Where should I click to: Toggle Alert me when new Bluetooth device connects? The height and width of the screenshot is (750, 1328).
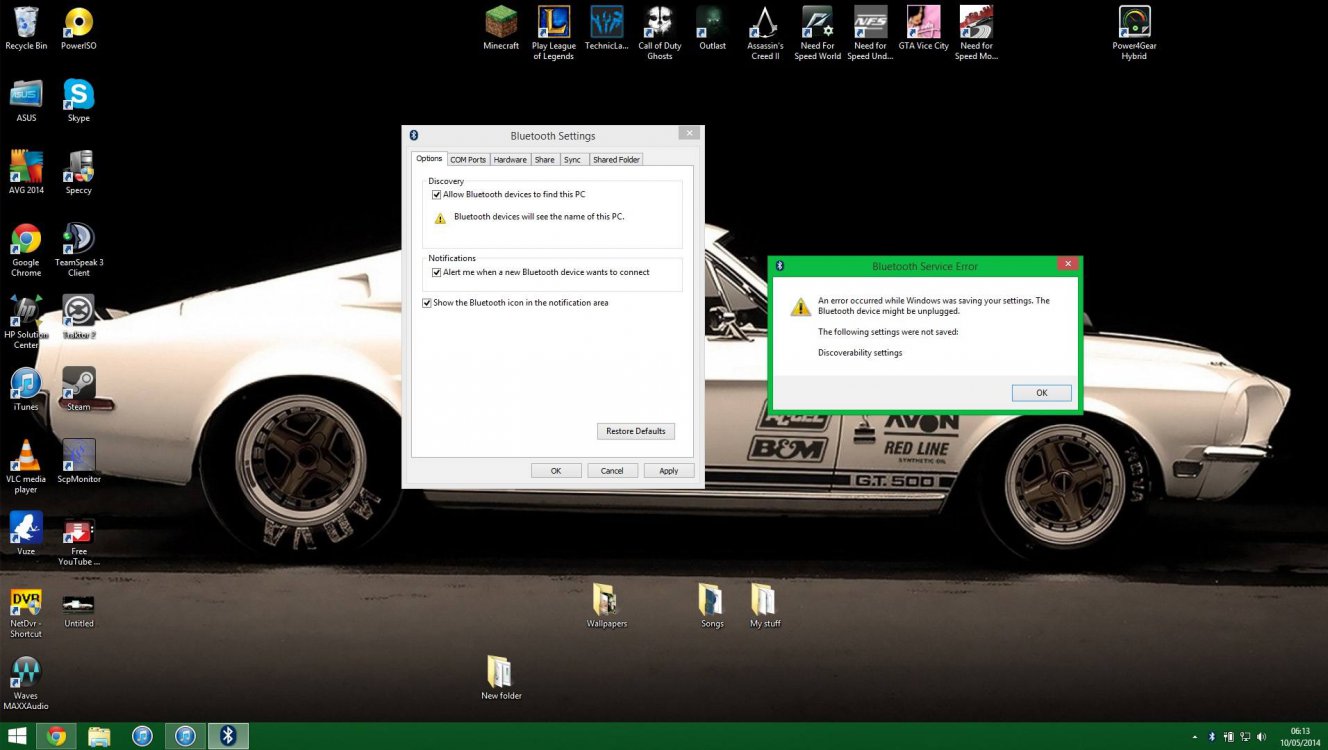coord(436,272)
